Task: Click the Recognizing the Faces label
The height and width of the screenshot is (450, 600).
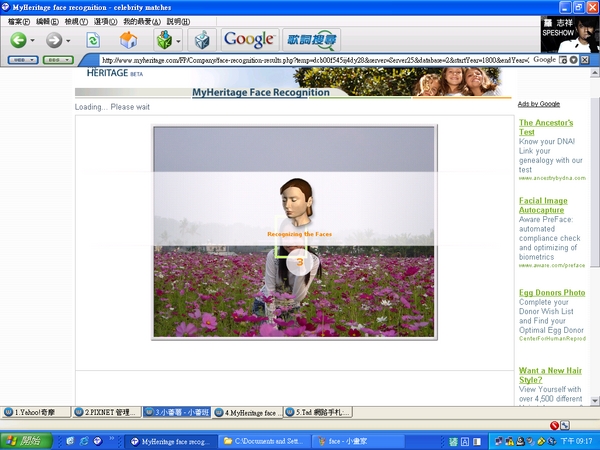Action: 299,234
